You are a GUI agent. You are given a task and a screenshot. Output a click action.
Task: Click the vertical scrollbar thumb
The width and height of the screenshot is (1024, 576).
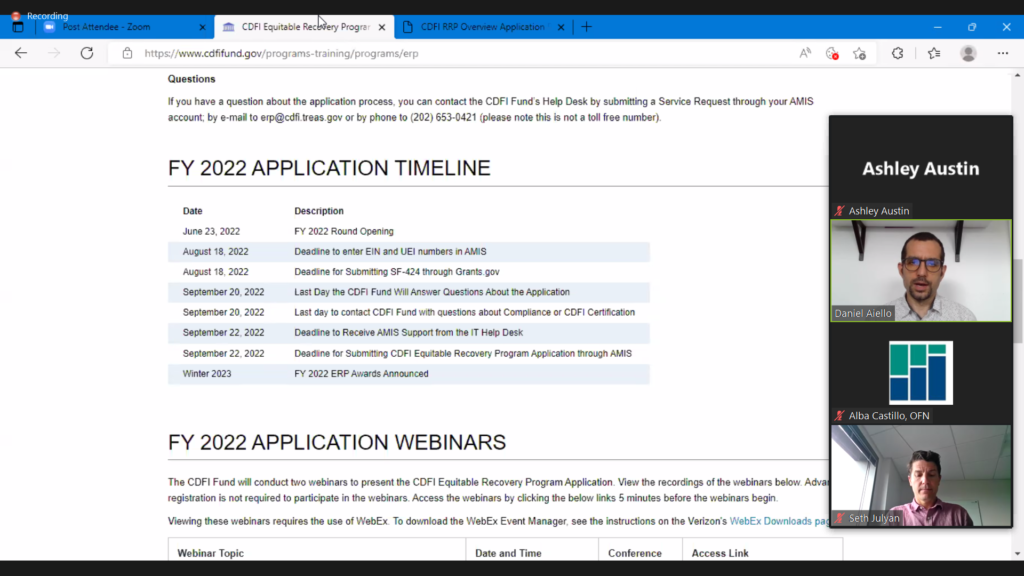click(1017, 300)
